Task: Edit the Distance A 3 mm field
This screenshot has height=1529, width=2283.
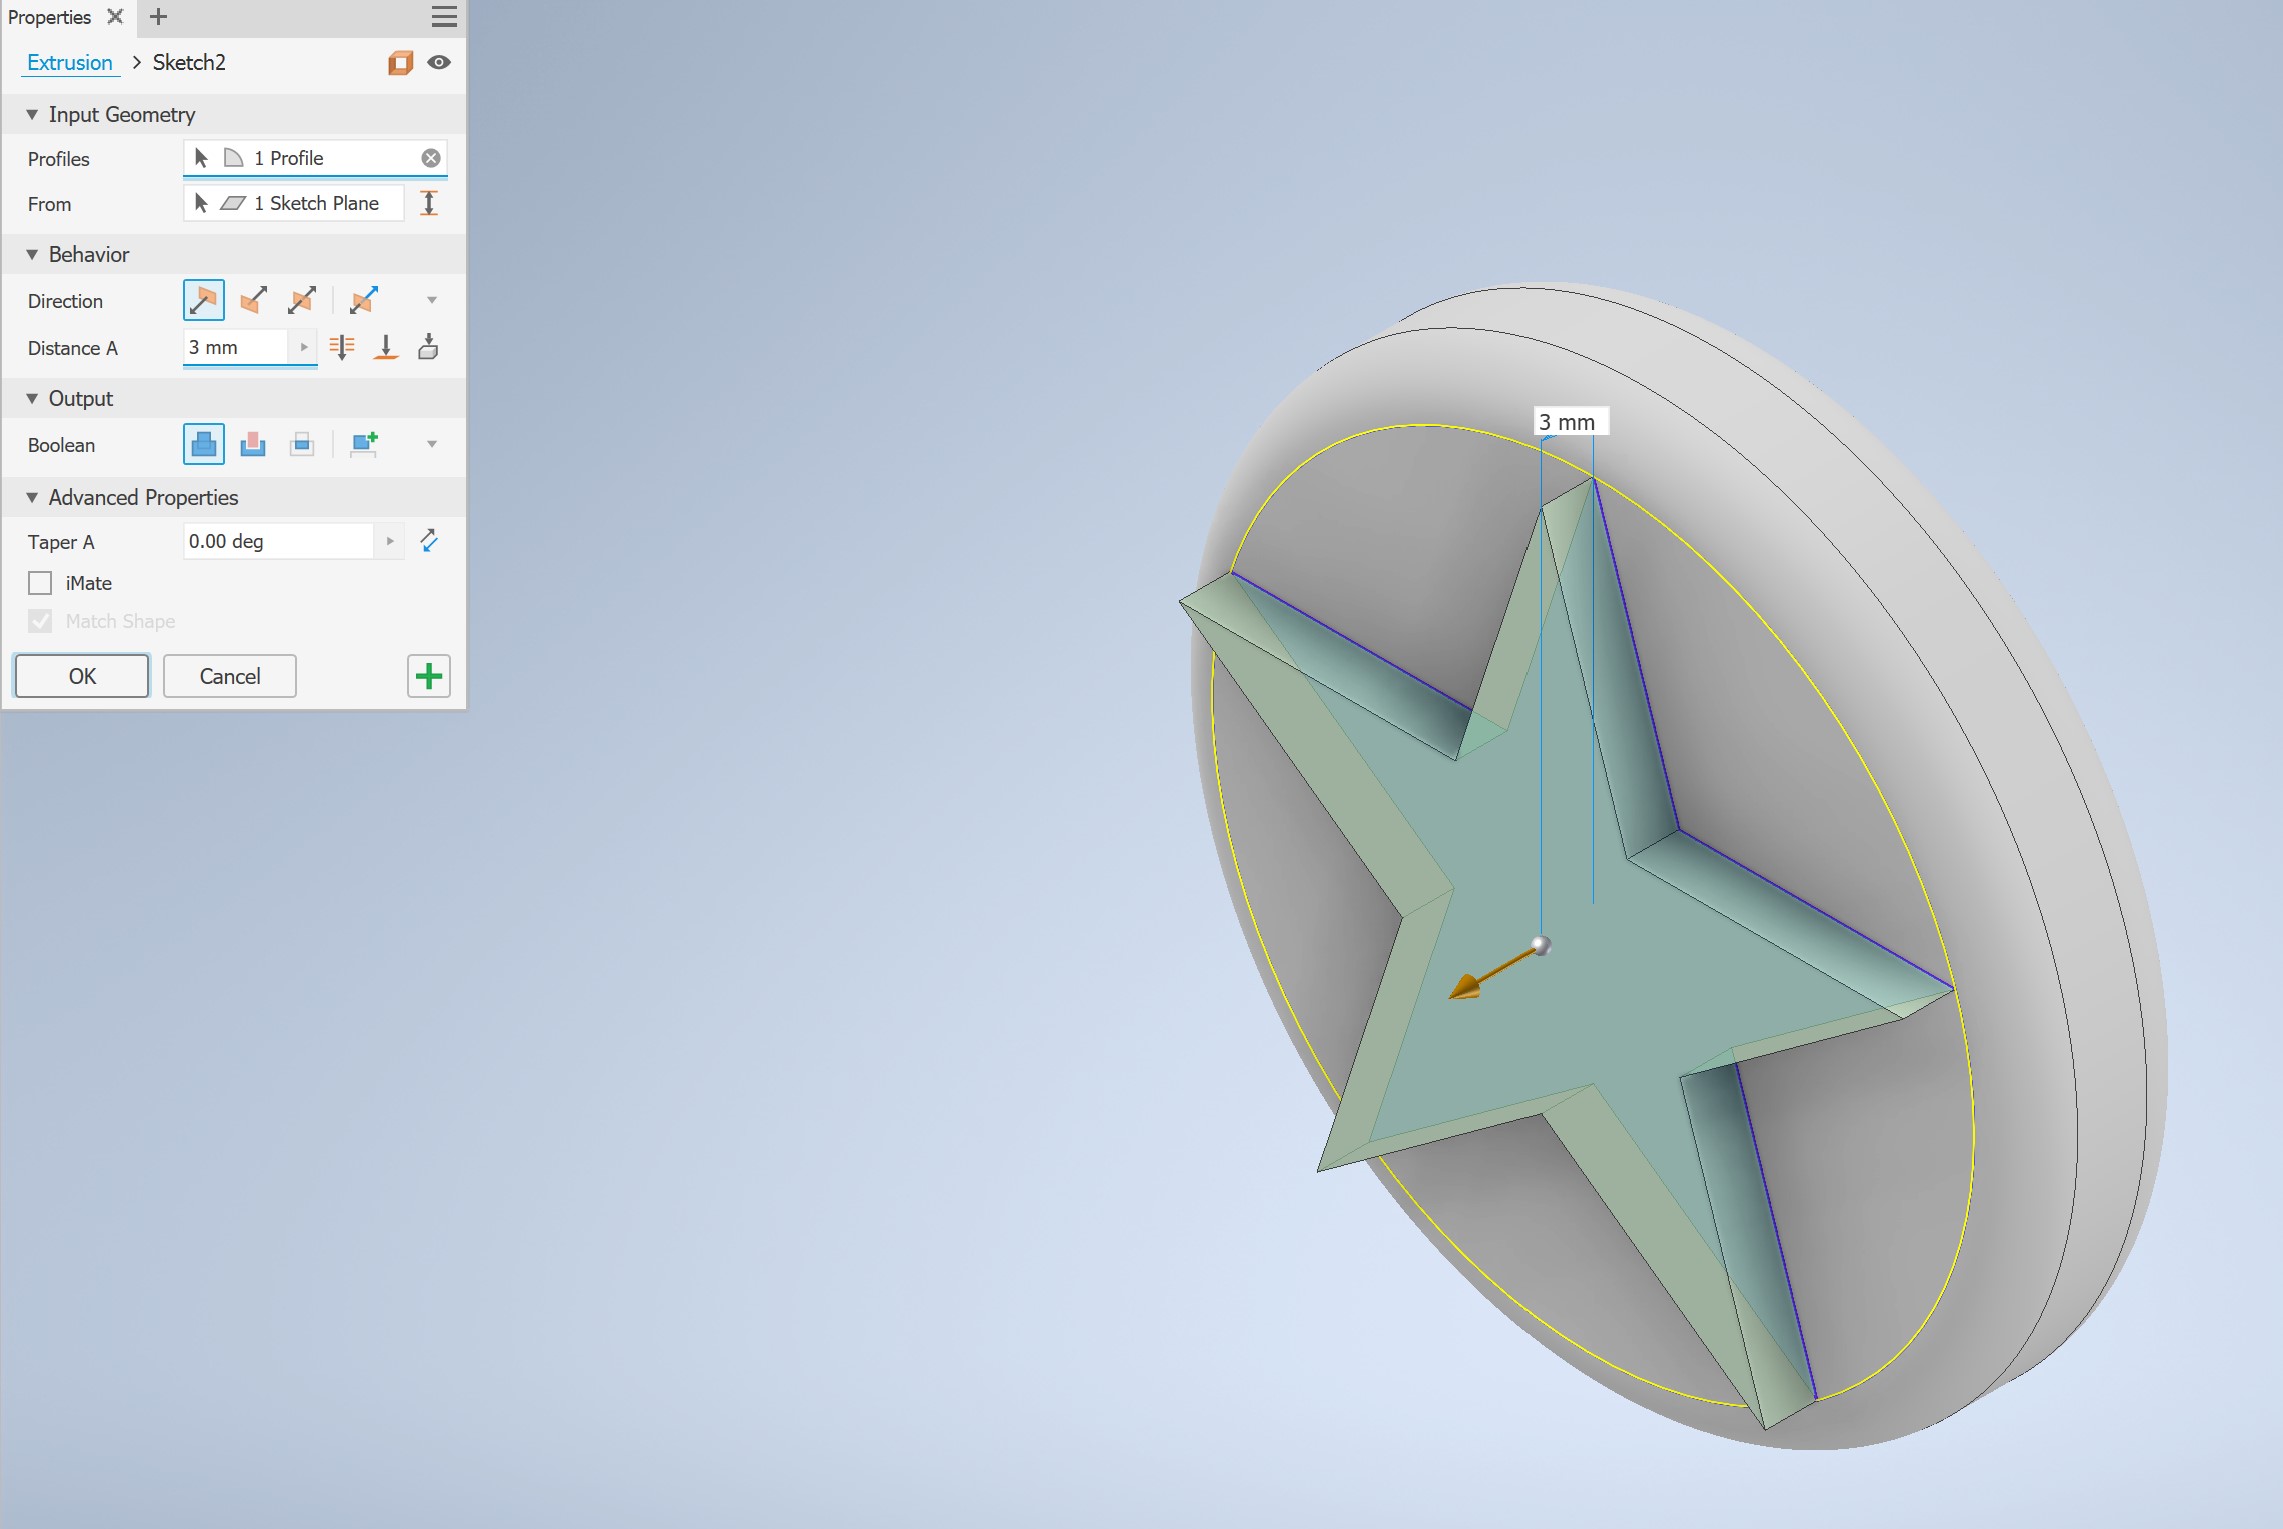Action: pyautogui.click(x=237, y=347)
